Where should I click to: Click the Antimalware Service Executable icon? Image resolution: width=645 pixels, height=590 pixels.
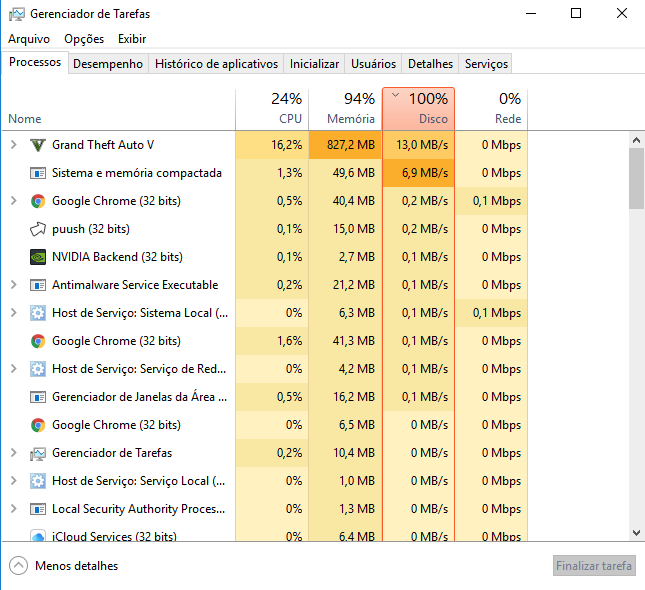pos(38,285)
